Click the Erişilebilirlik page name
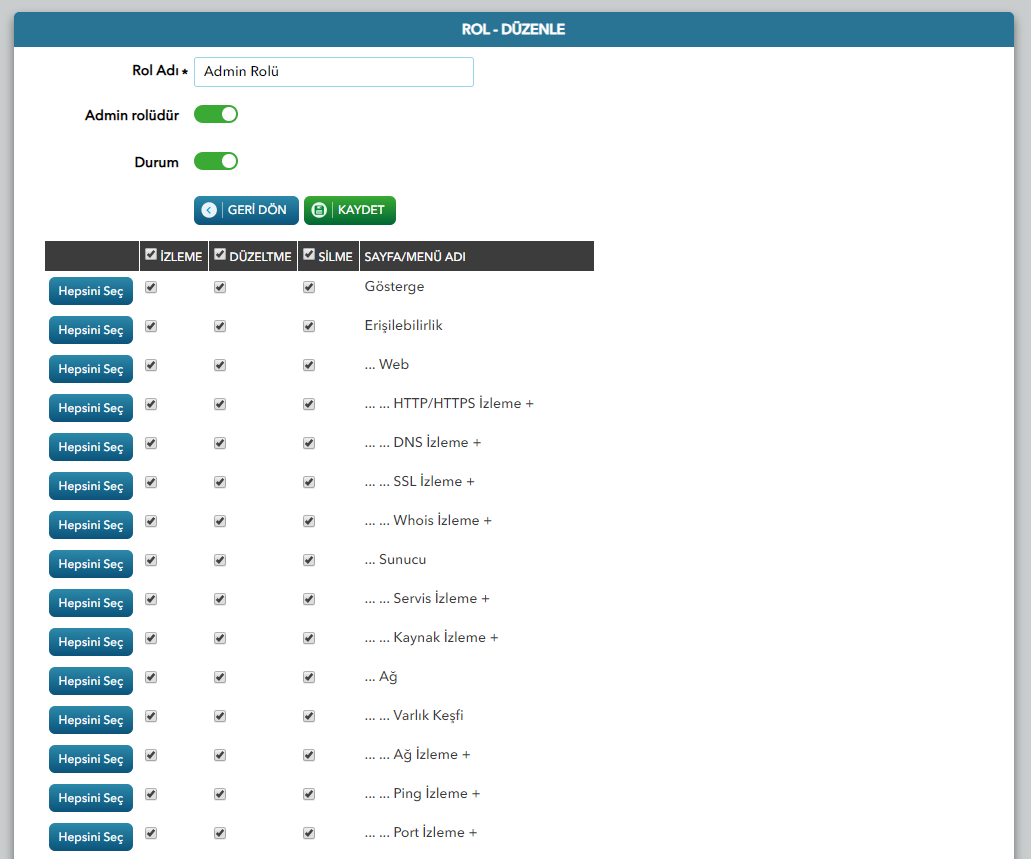 (404, 326)
